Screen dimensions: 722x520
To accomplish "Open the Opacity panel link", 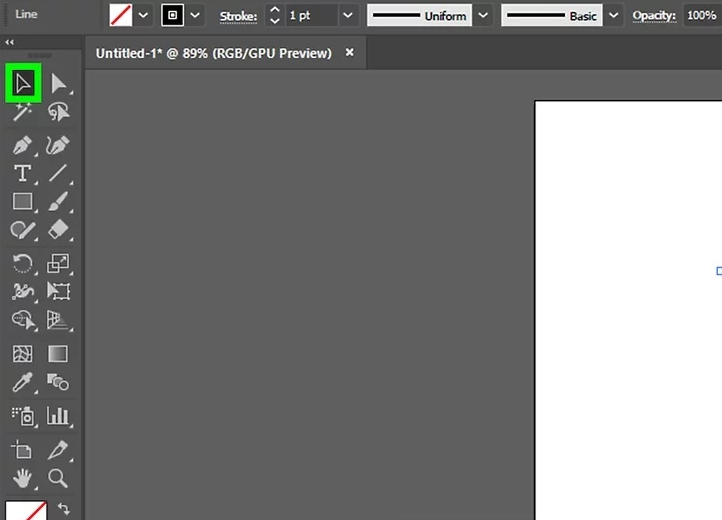I will (654, 16).
